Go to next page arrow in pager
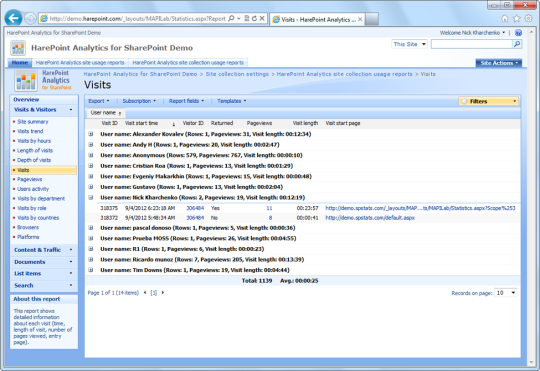This screenshot has height=371, width=540. tap(163, 292)
